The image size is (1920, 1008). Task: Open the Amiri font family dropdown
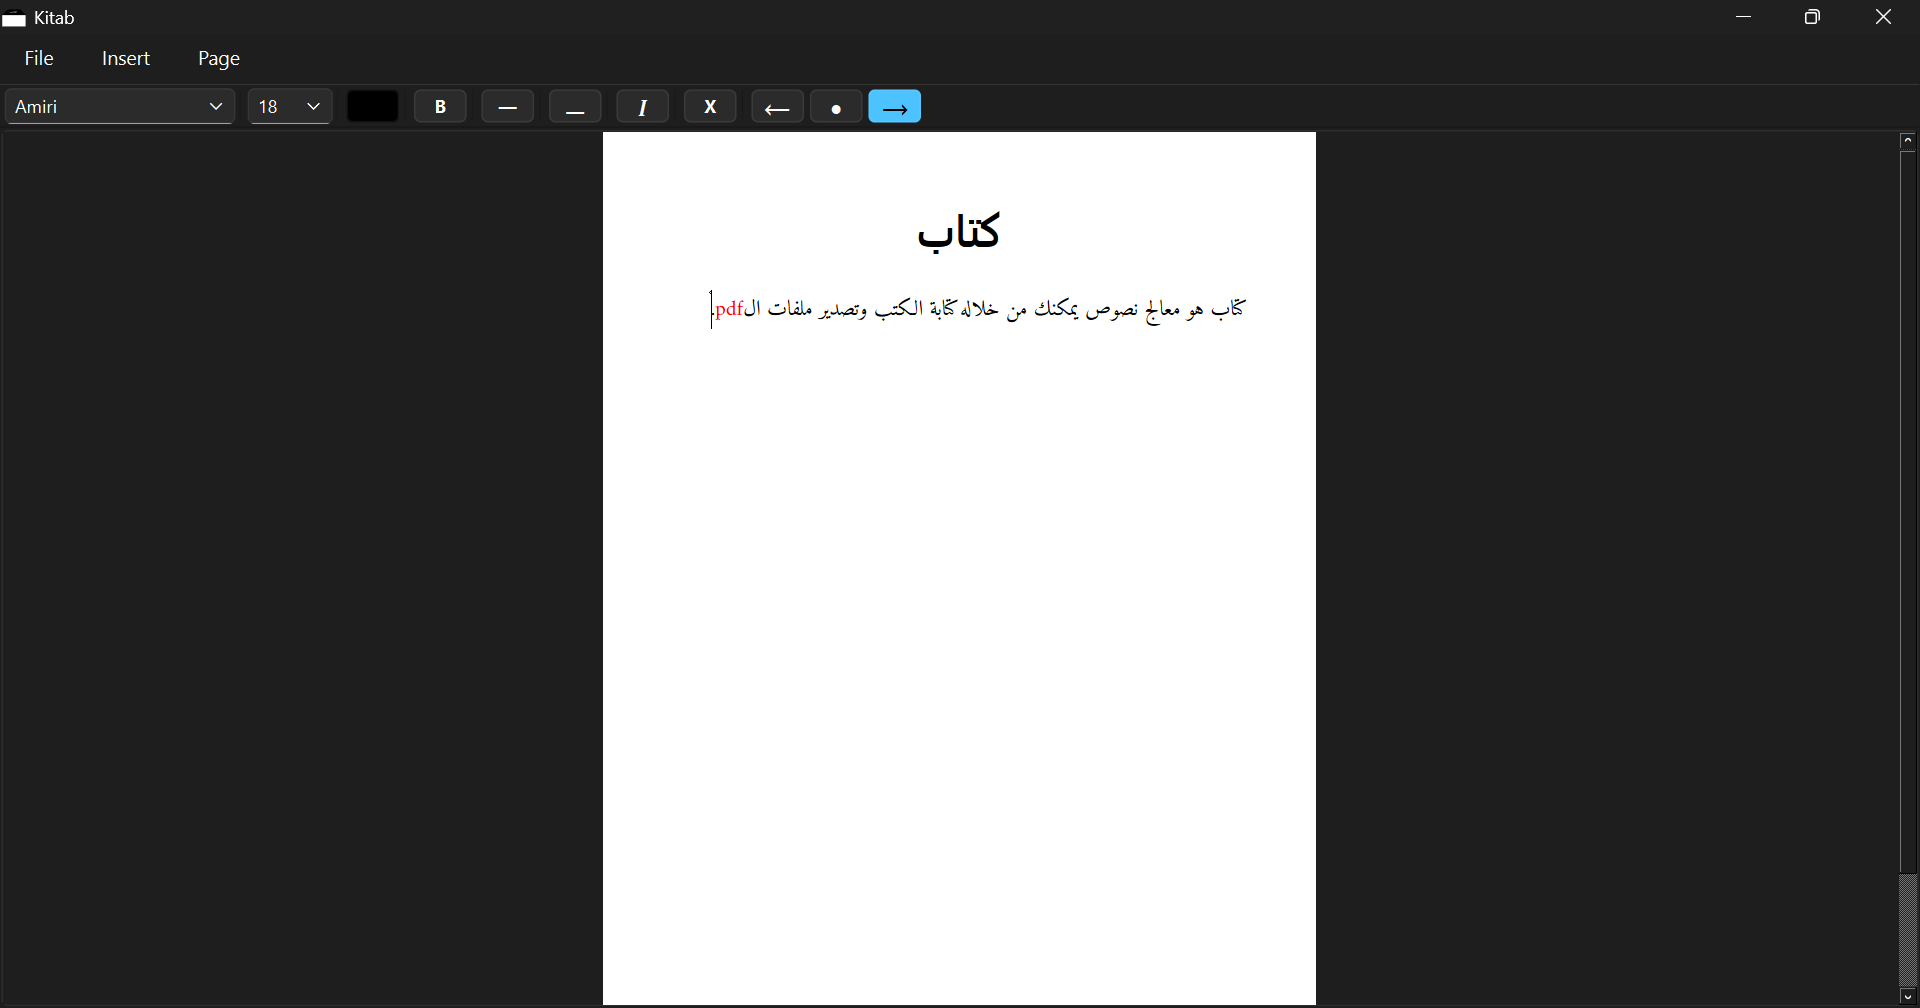[120, 107]
